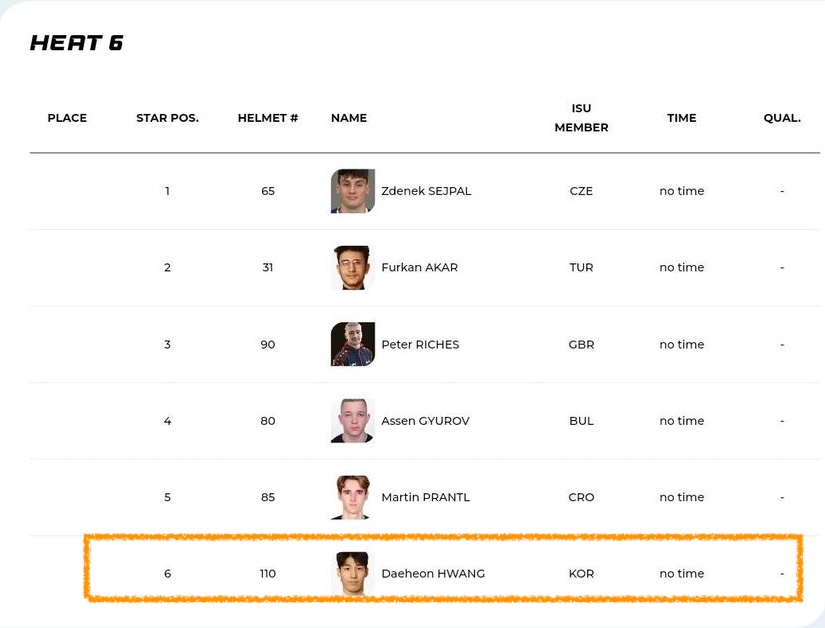Viewport: 825px width, 628px height.
Task: Open Furkan AKAR's profile photo
Action: click(x=353, y=267)
